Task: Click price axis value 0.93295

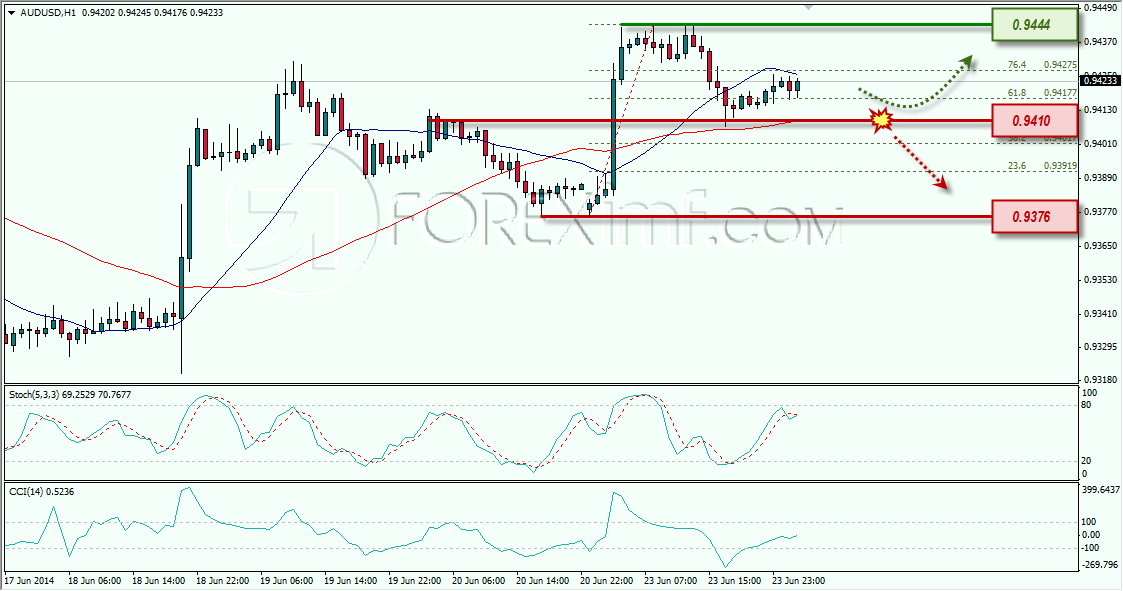Action: click(x=1099, y=347)
